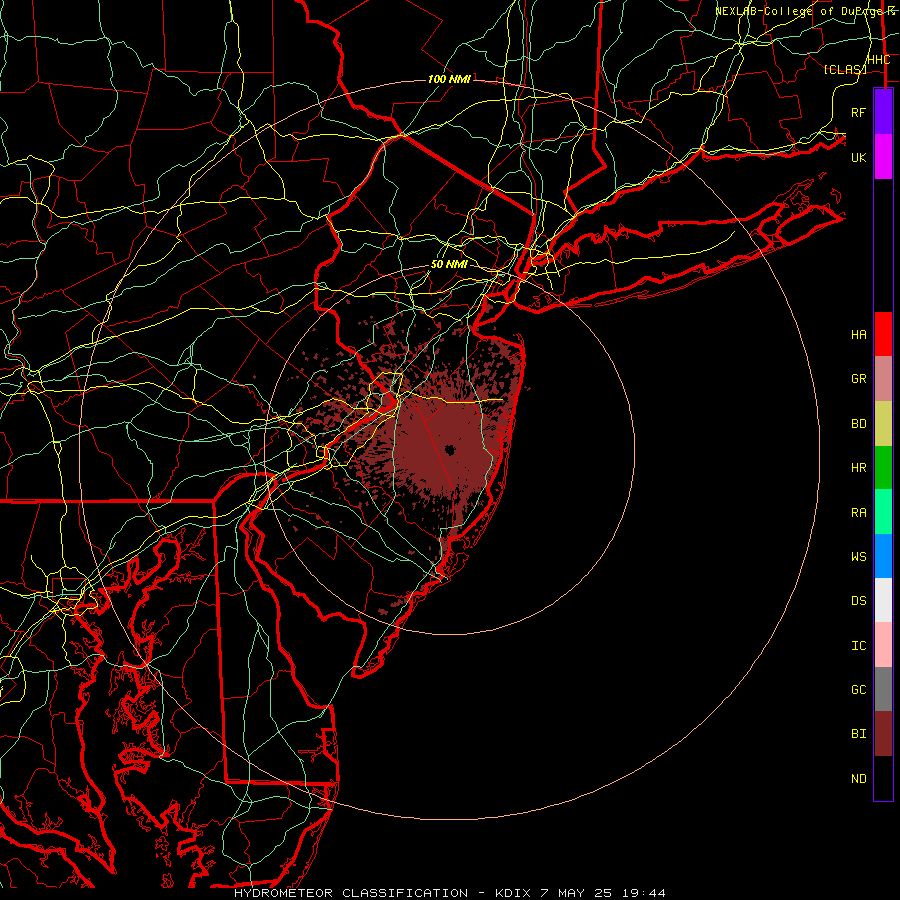Click the Hydrometeor Classification KDIX title text
The height and width of the screenshot is (900, 900).
pyautogui.click(x=450, y=893)
